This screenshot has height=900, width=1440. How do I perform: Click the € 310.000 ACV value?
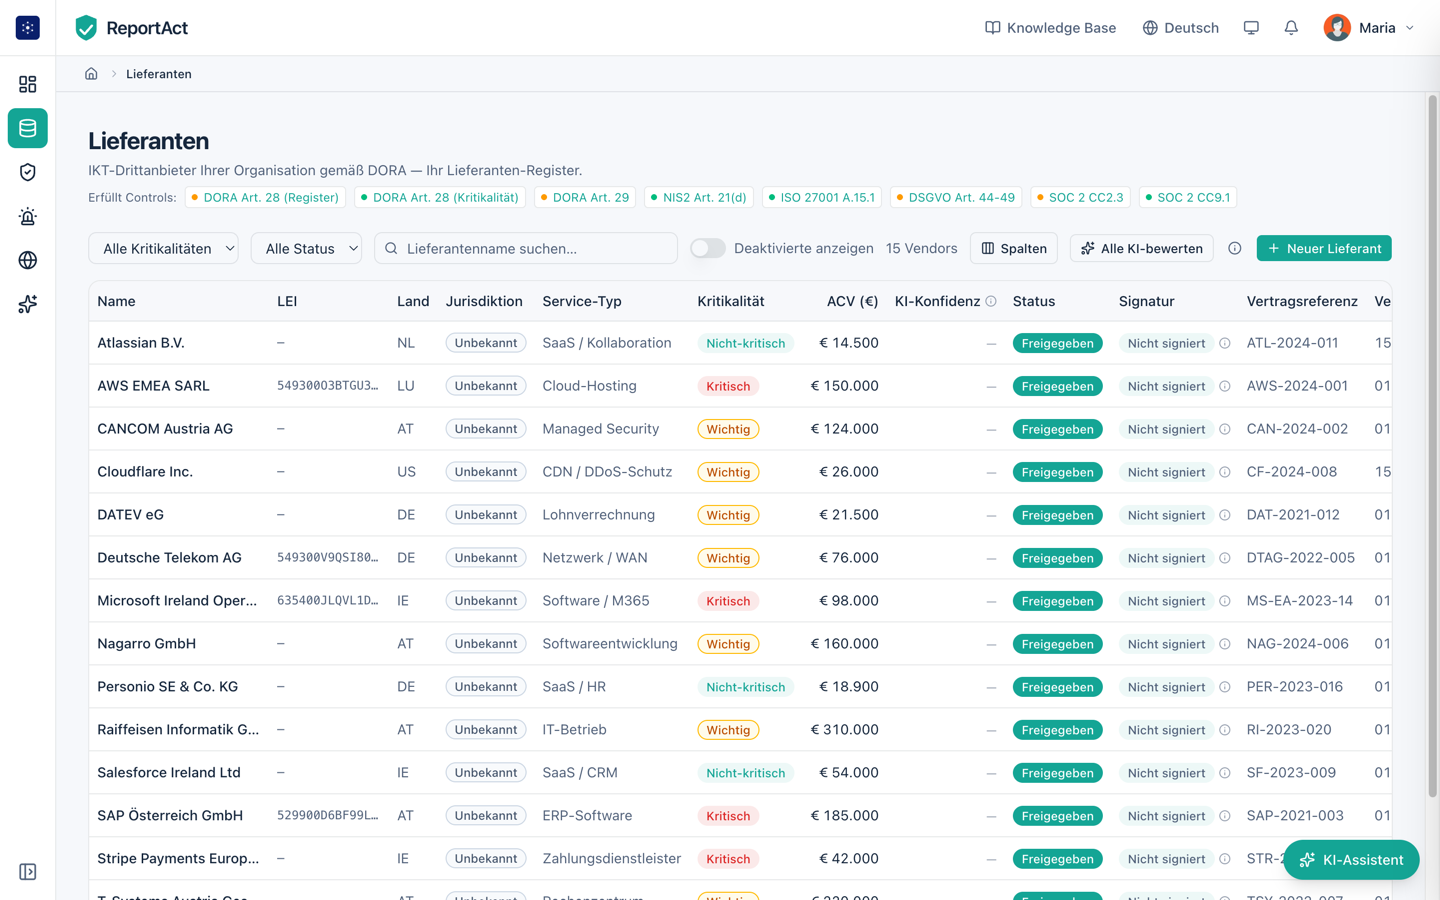[x=845, y=730]
